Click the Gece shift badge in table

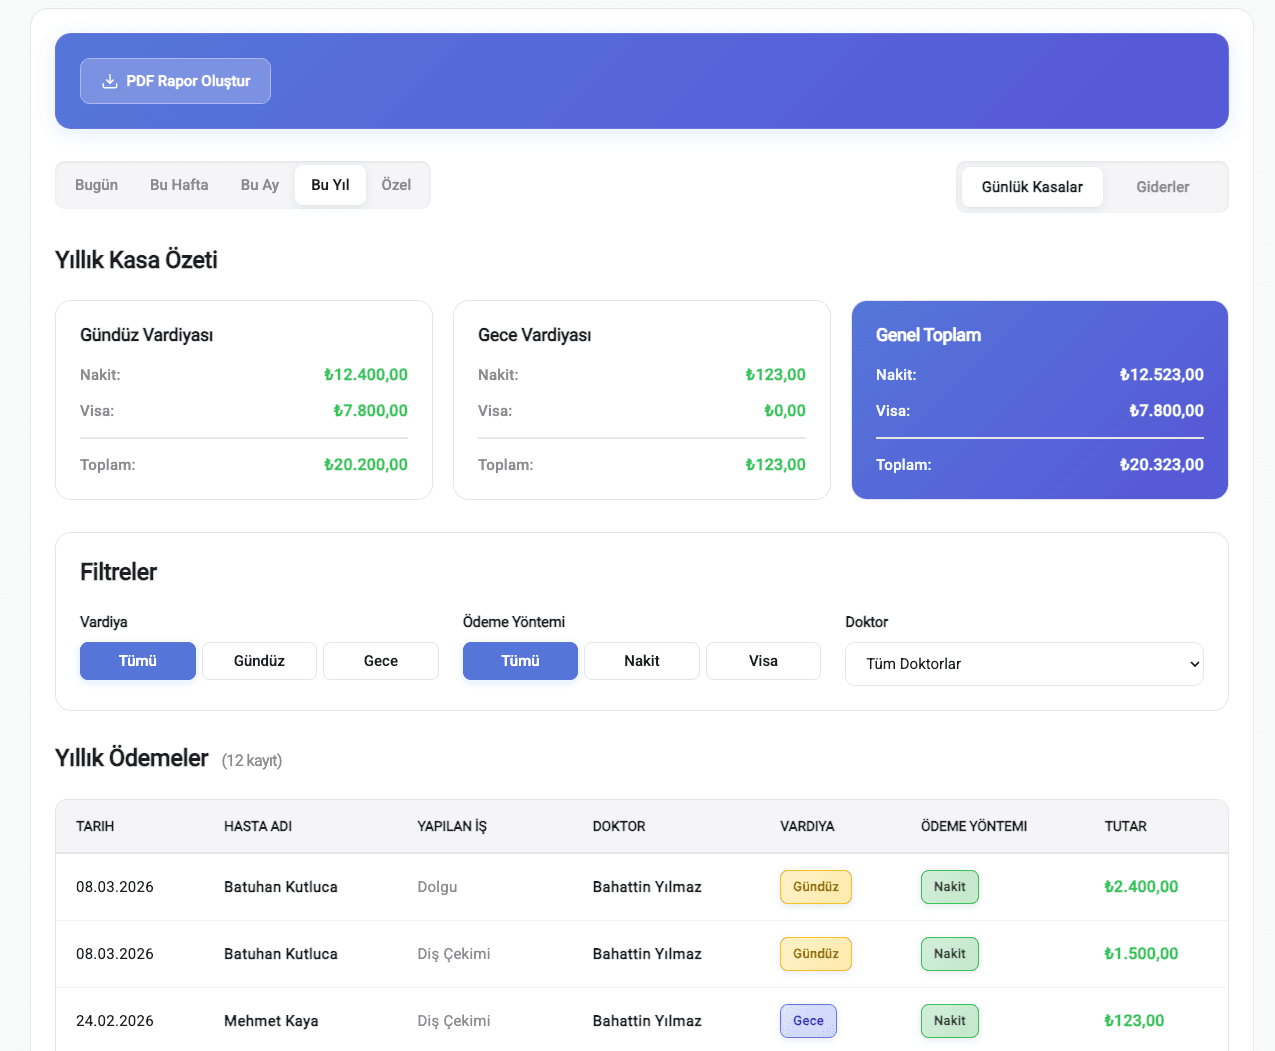click(x=808, y=1021)
